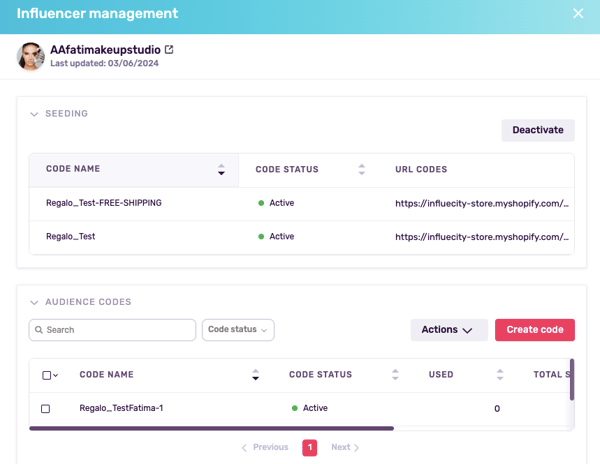Collapse the Audience Codes section

pos(35,302)
